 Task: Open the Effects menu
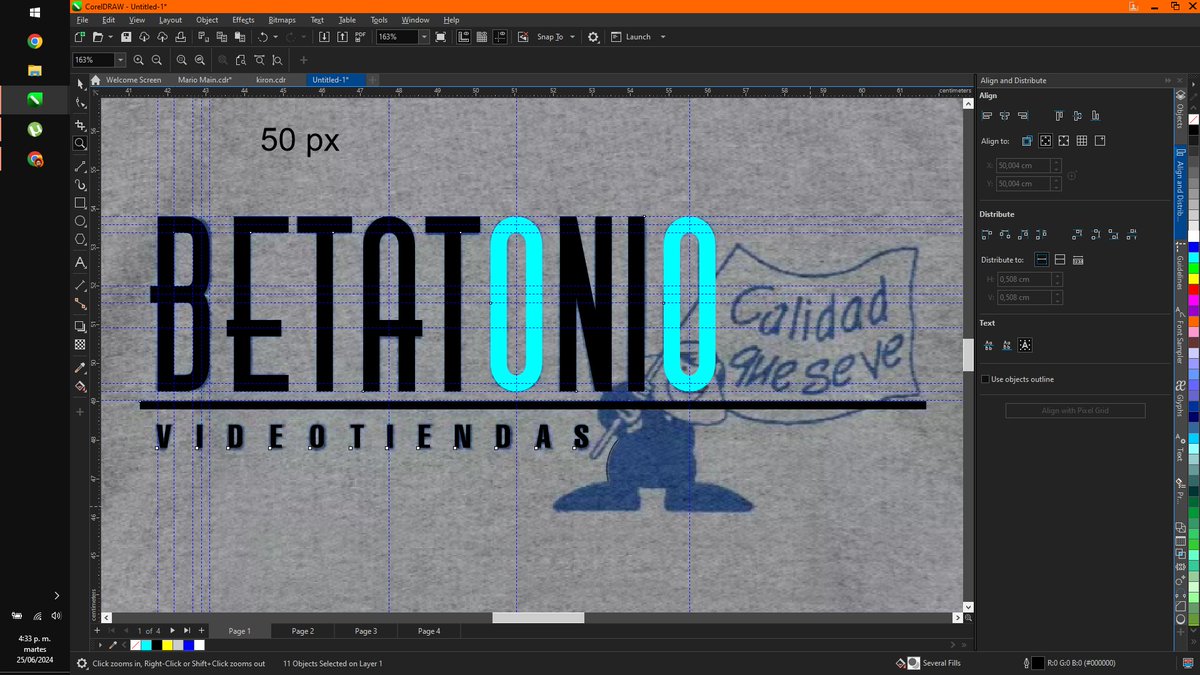(243, 20)
